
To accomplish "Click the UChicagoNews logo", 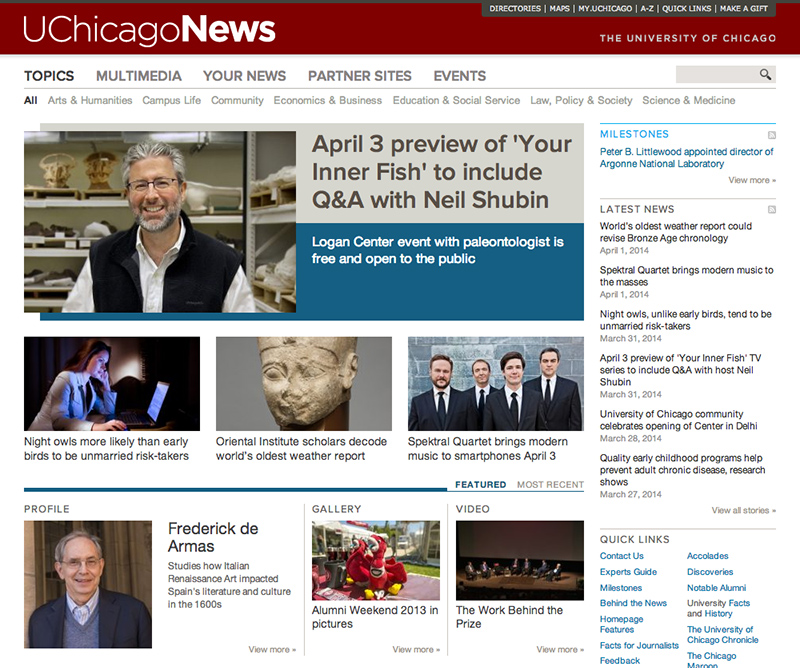I will [149, 30].
